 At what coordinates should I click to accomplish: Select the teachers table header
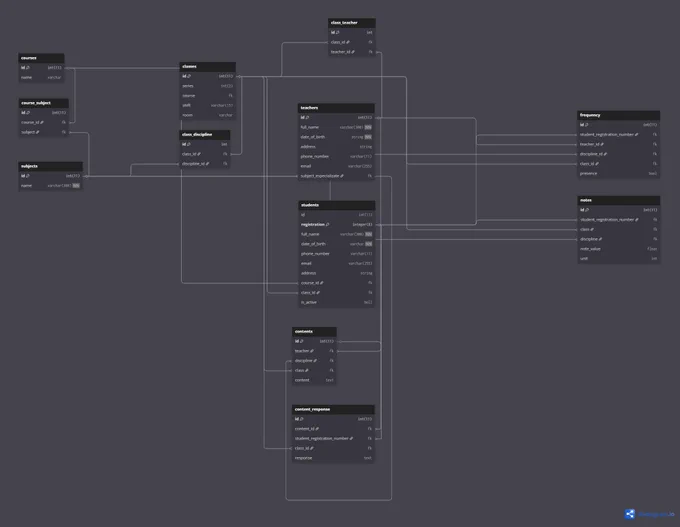tap(336, 108)
